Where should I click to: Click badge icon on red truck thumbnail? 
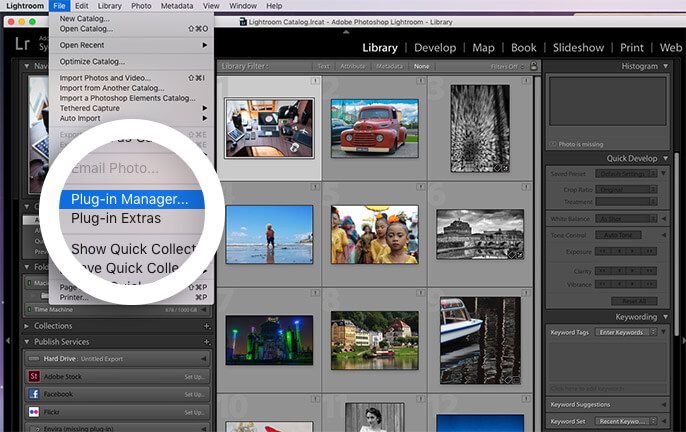point(420,81)
